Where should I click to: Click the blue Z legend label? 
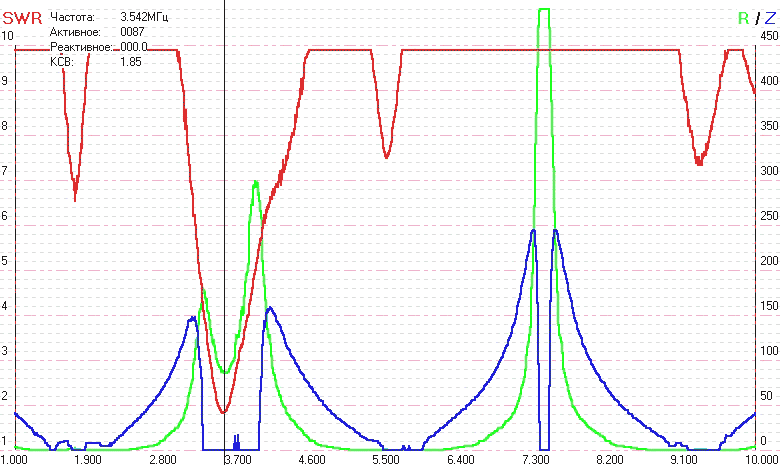(x=770, y=18)
